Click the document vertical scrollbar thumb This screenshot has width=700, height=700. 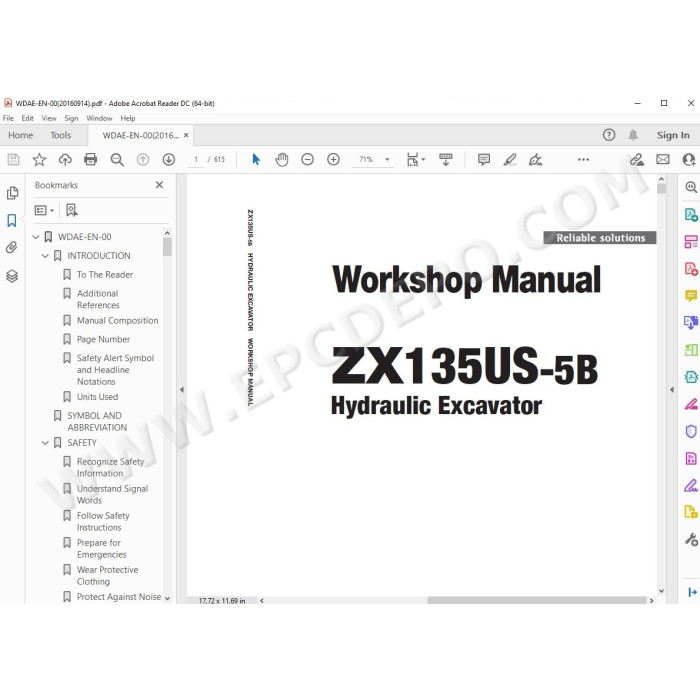[662, 189]
